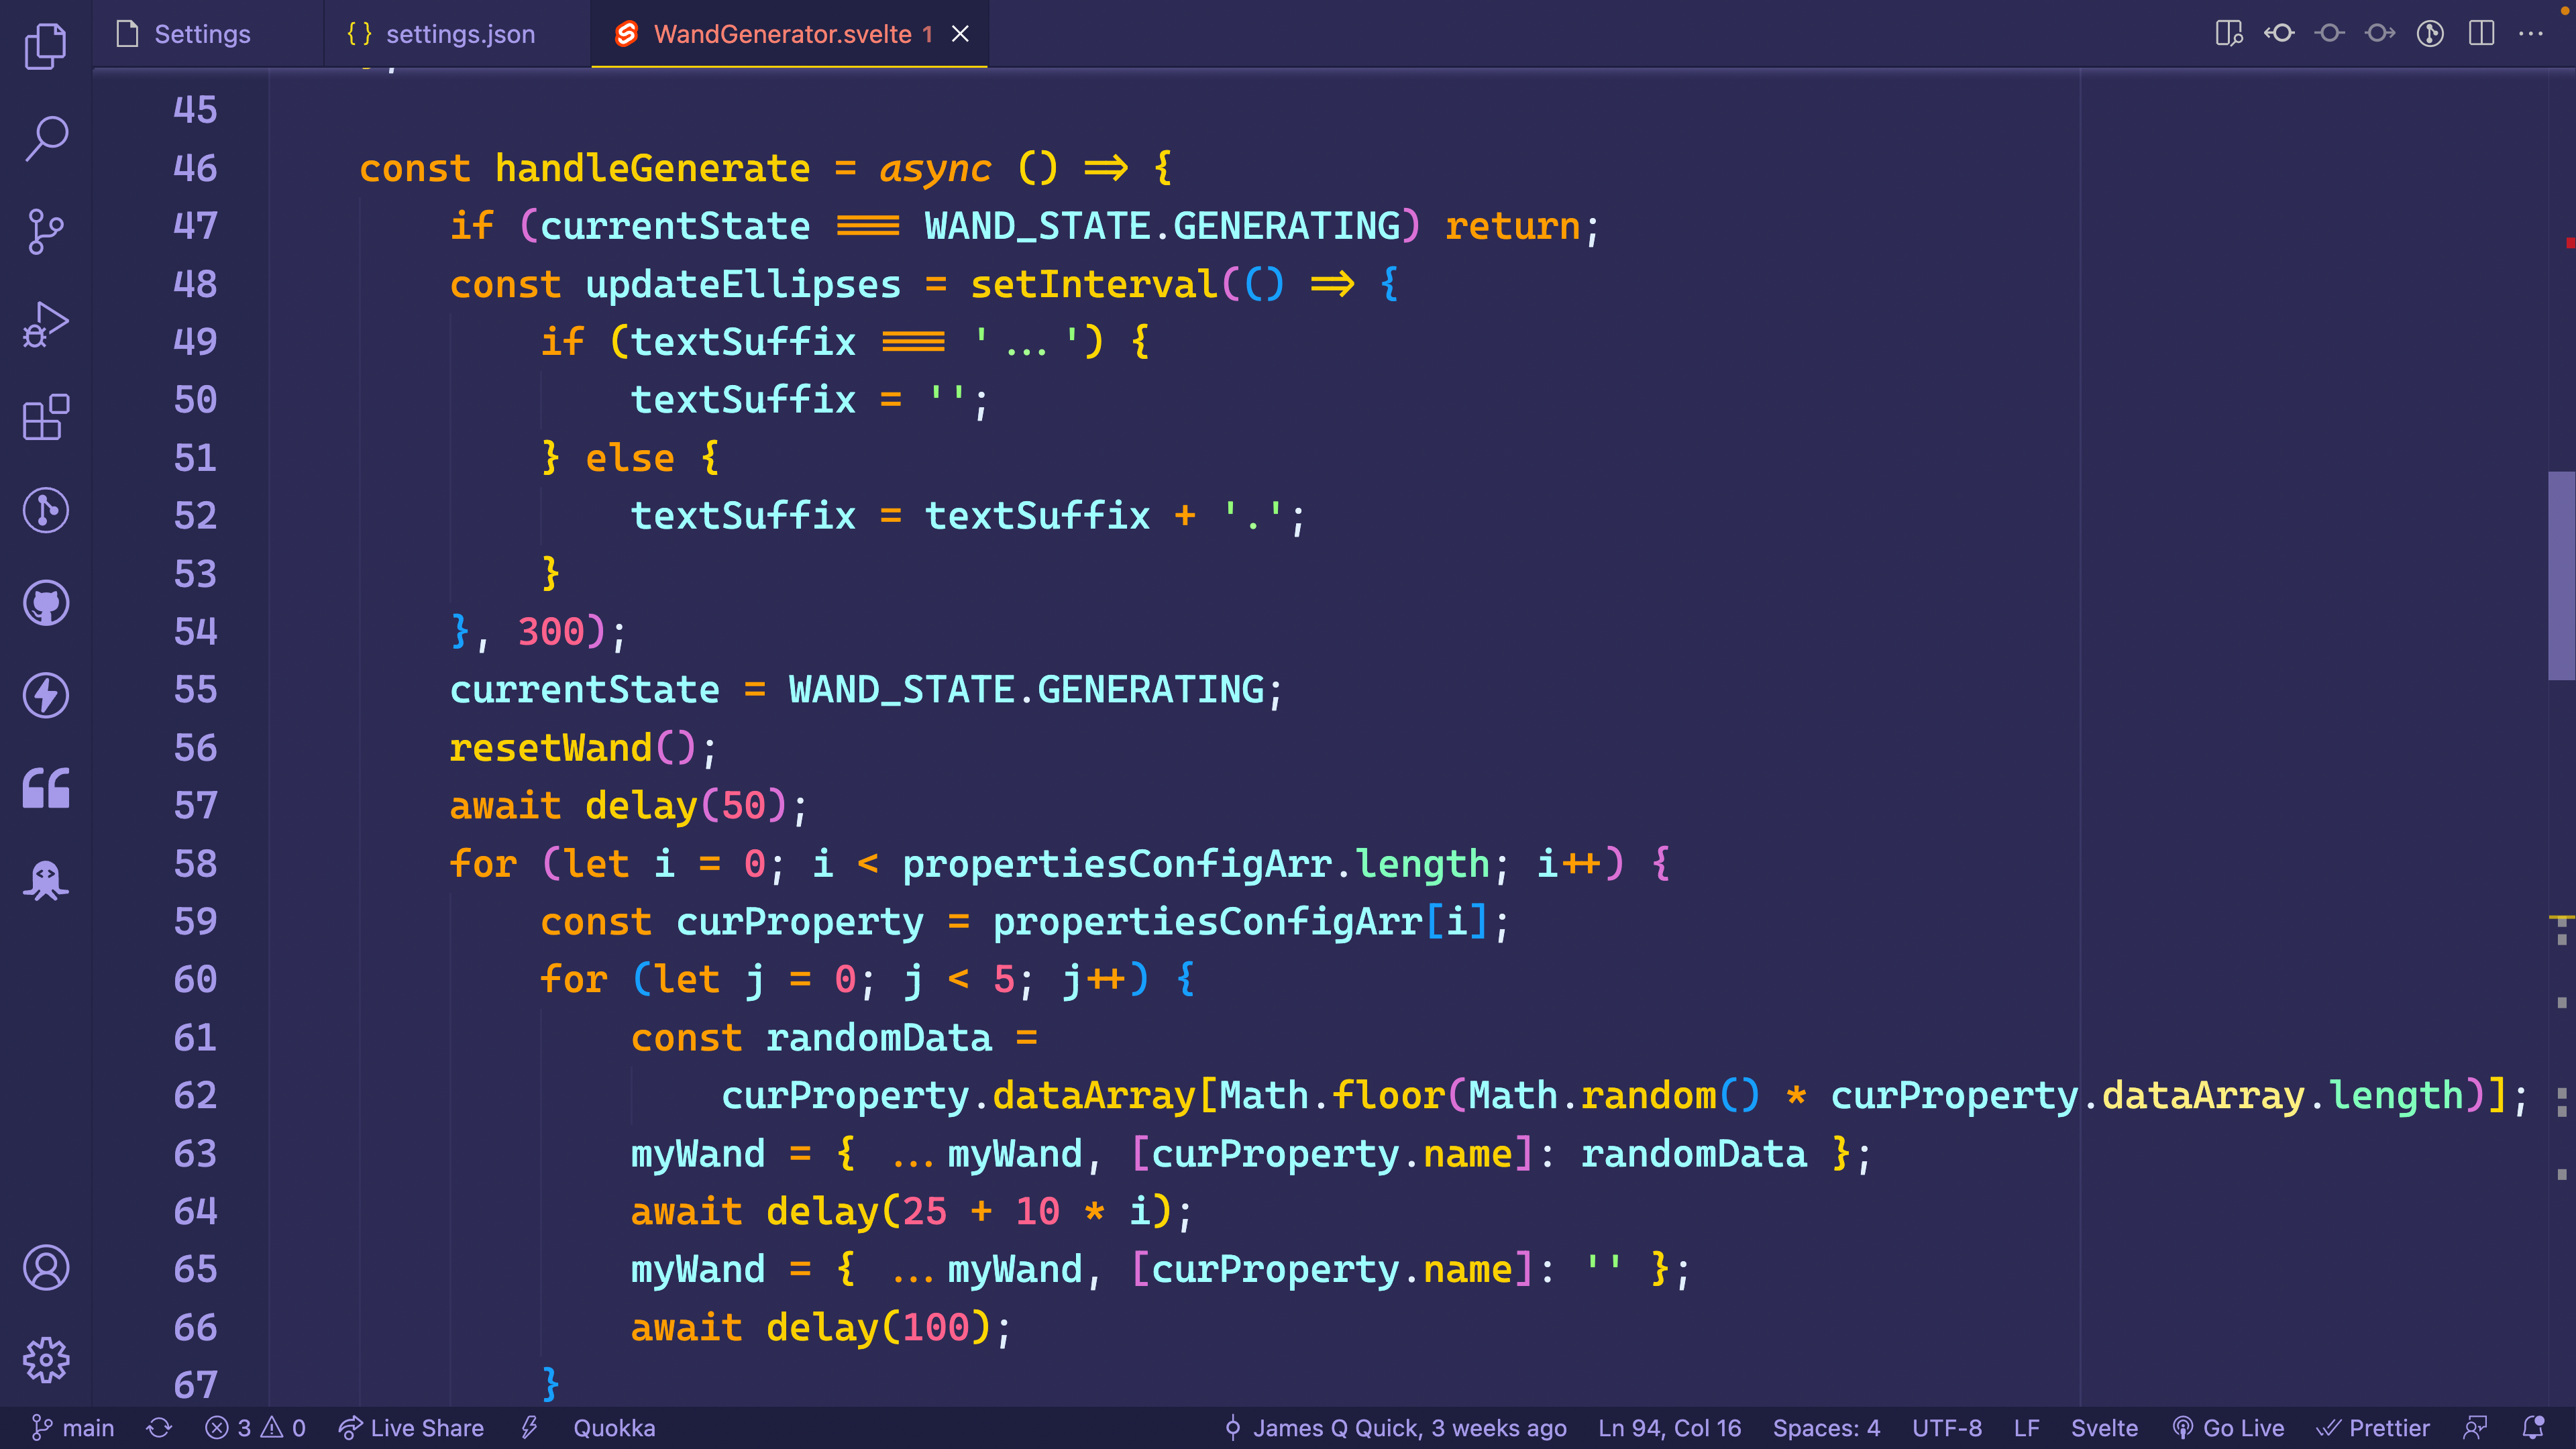Change language mode Svelte

[x=2104, y=1428]
